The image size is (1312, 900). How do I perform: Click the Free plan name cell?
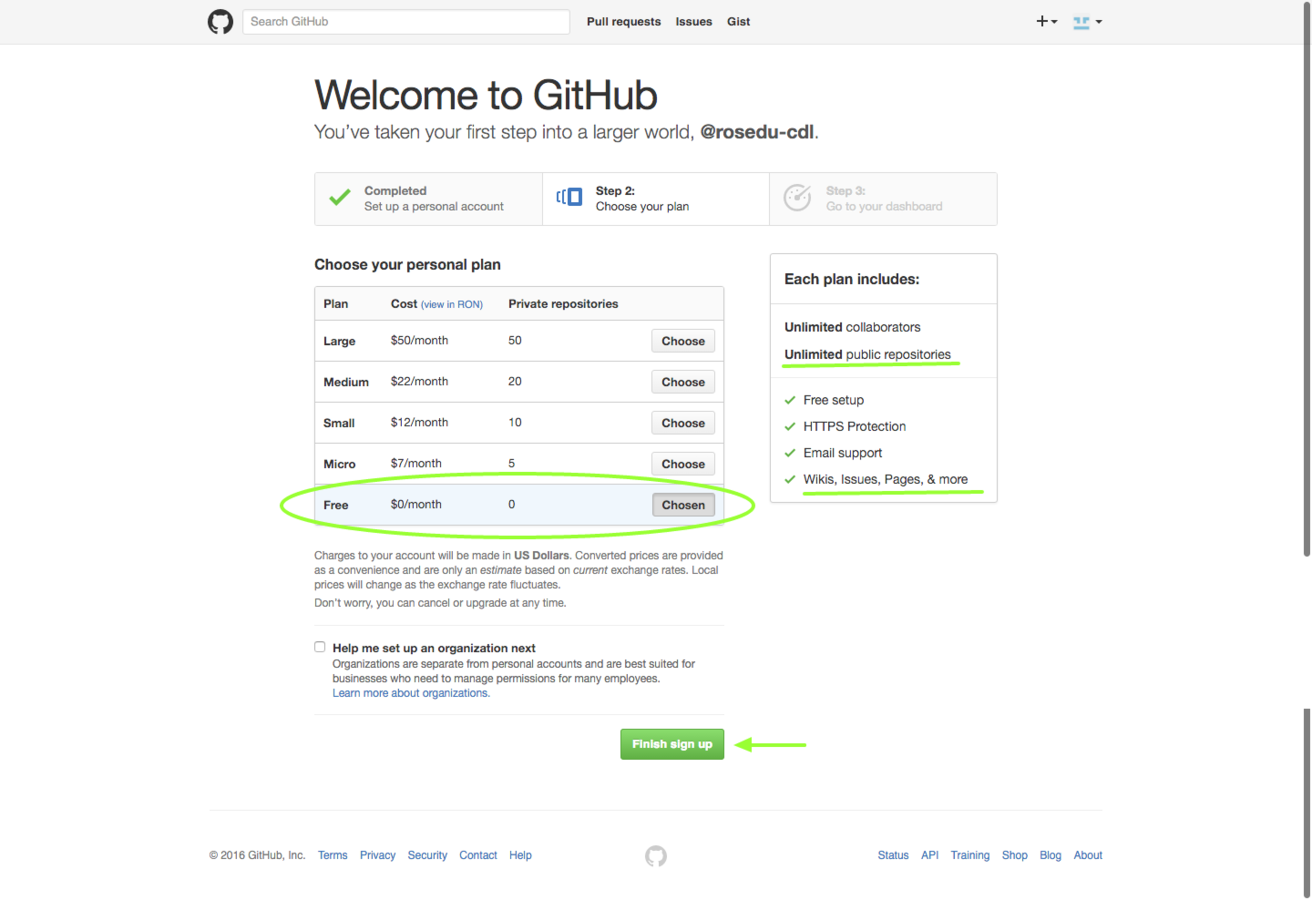tap(336, 505)
